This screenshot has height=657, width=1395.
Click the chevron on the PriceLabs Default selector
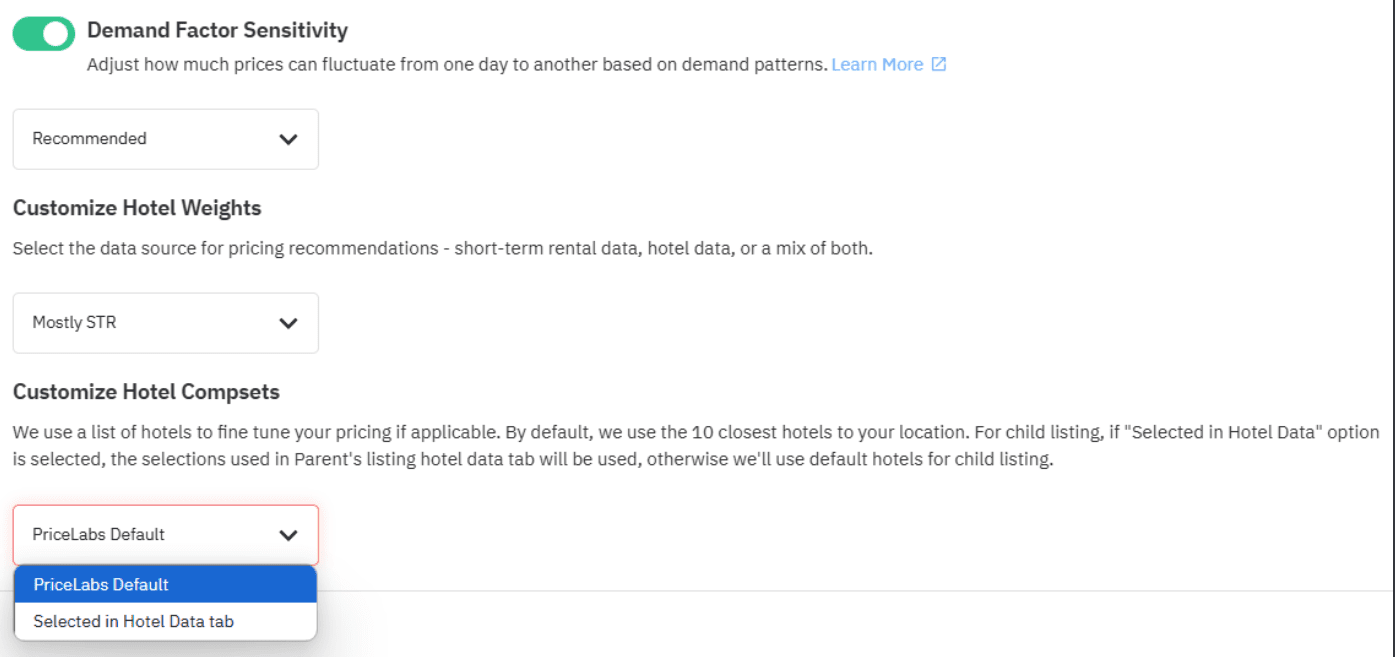click(x=289, y=535)
